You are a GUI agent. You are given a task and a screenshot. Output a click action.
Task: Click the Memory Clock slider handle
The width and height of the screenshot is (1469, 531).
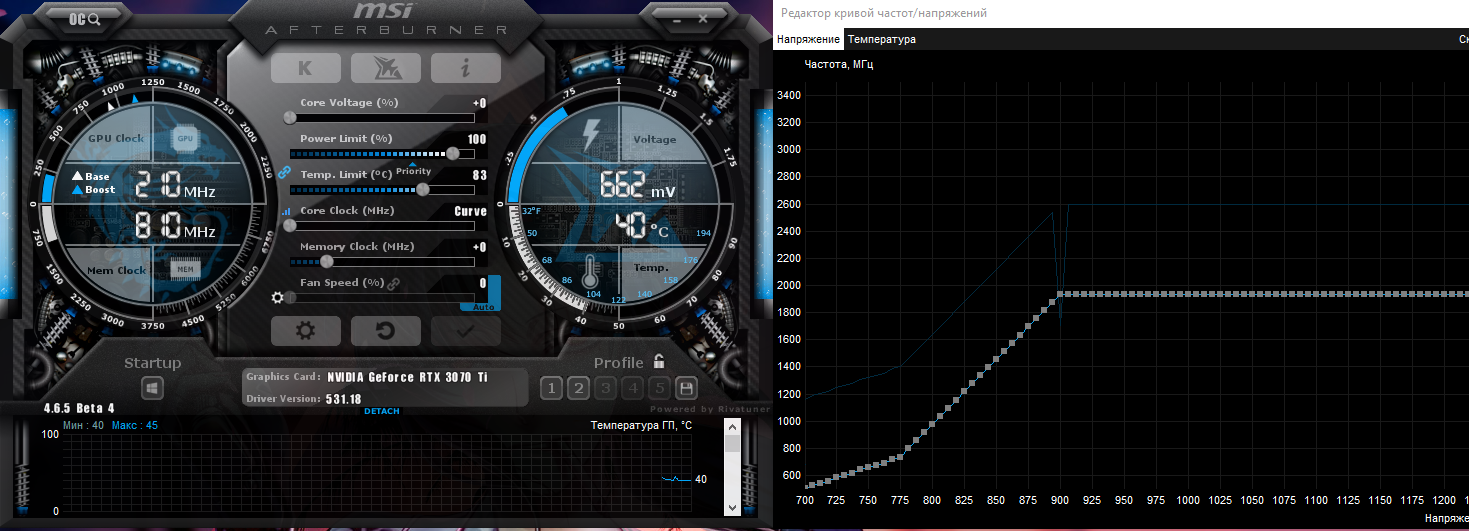(326, 261)
